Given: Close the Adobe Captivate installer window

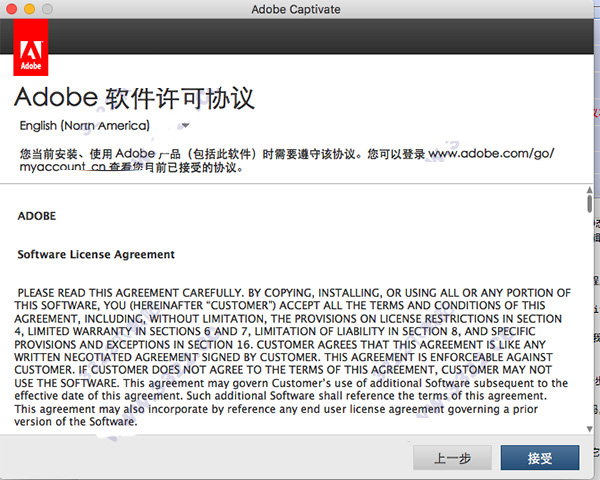Looking at the screenshot, I should point(11,9).
